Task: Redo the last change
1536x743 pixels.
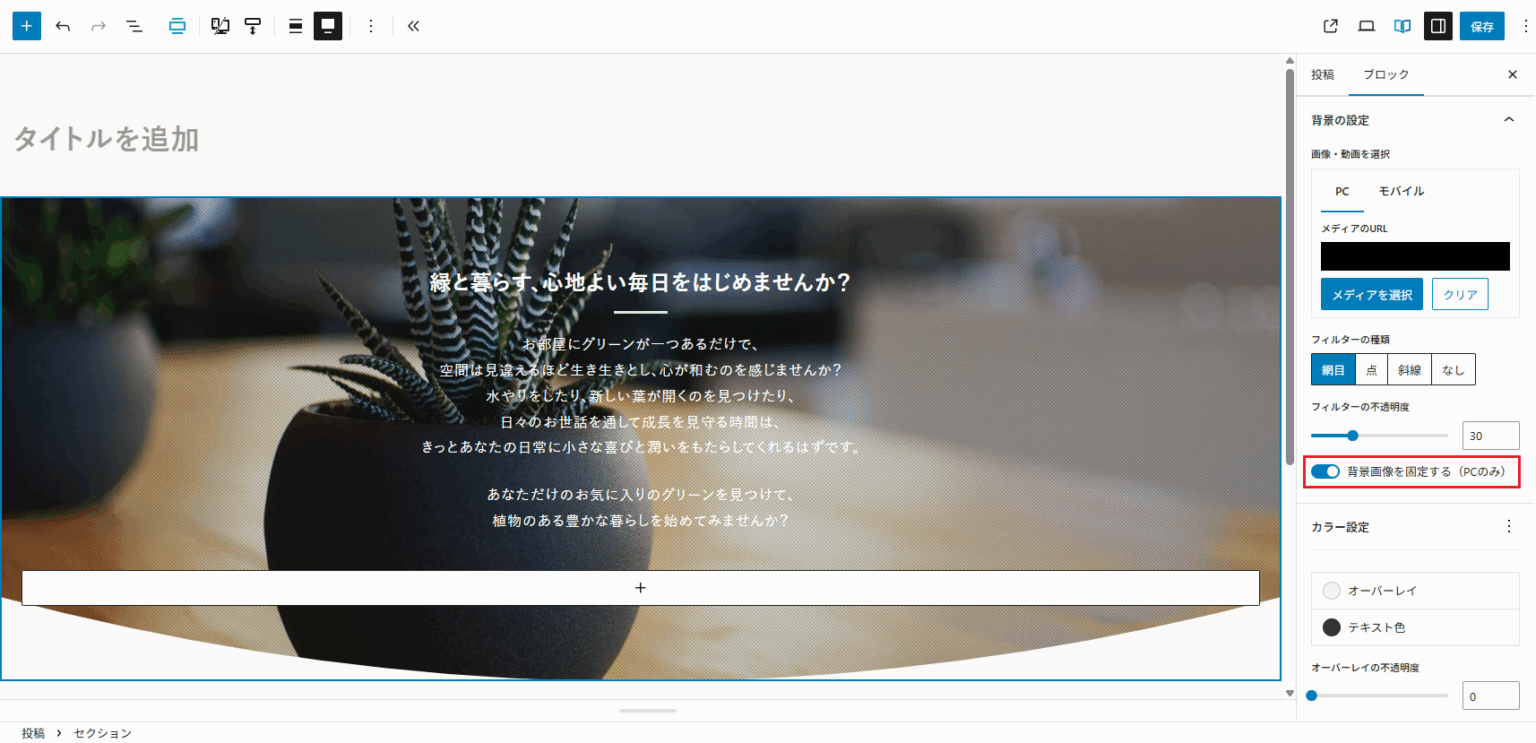Action: coord(98,25)
